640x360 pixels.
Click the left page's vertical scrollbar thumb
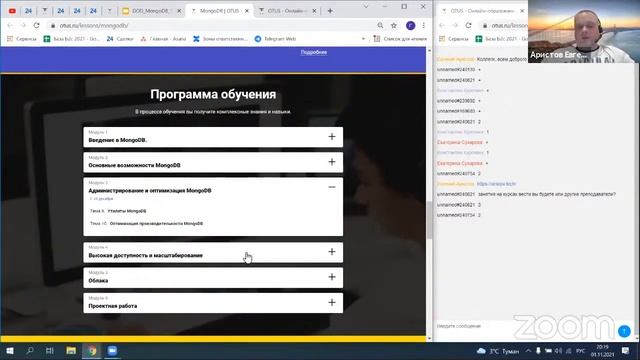(x=429, y=220)
